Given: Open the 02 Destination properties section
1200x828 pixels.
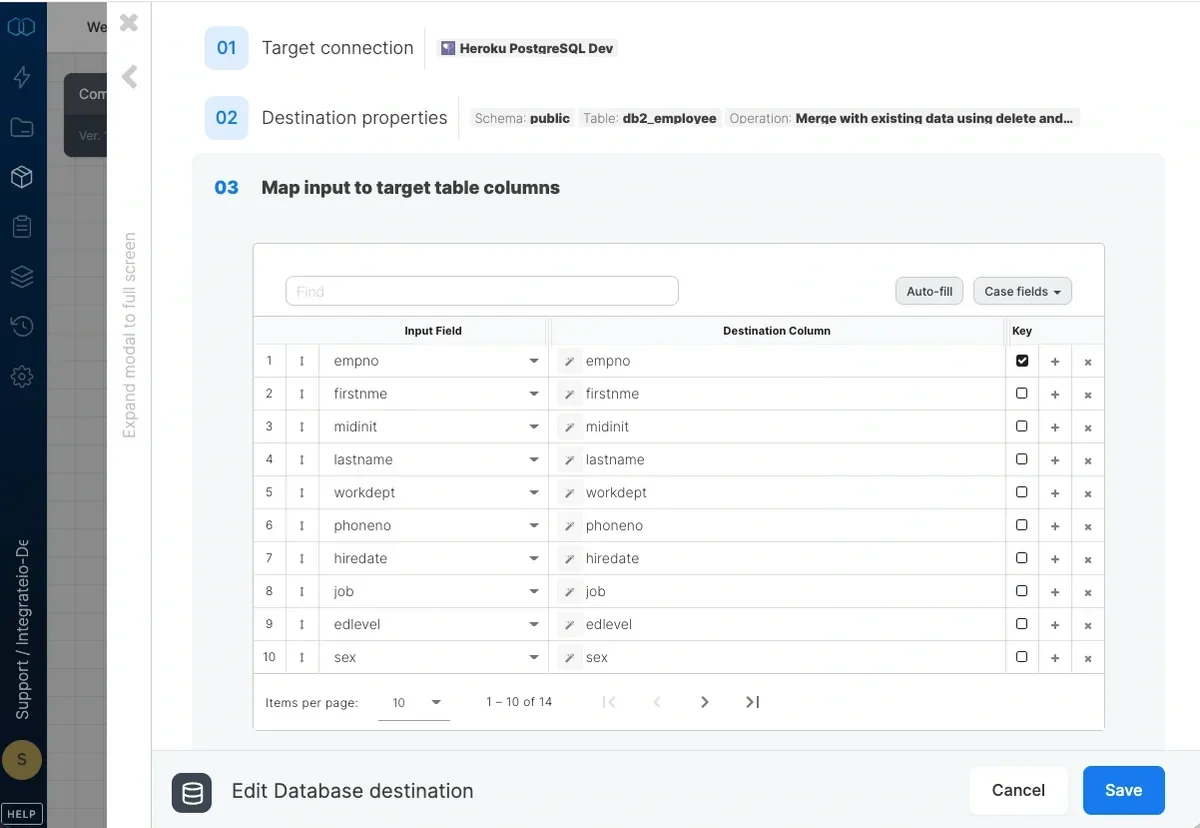Looking at the screenshot, I should 354,117.
